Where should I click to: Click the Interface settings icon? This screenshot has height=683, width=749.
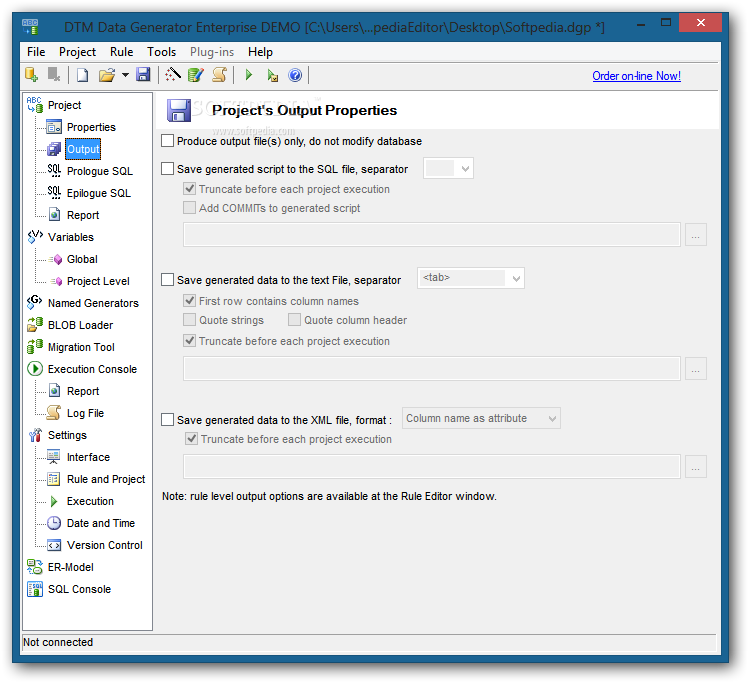(54, 457)
